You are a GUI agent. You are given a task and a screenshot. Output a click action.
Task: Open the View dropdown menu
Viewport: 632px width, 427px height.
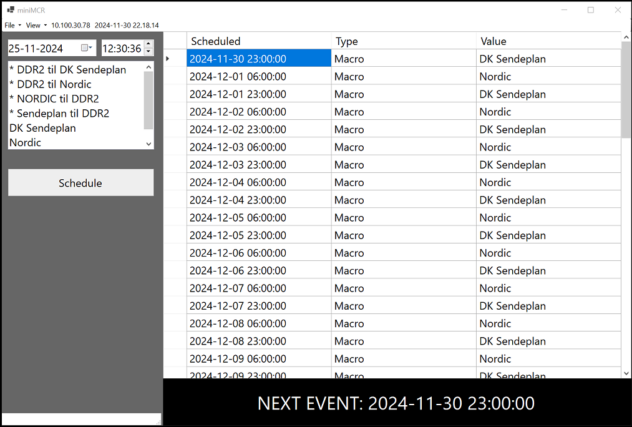coord(34,24)
